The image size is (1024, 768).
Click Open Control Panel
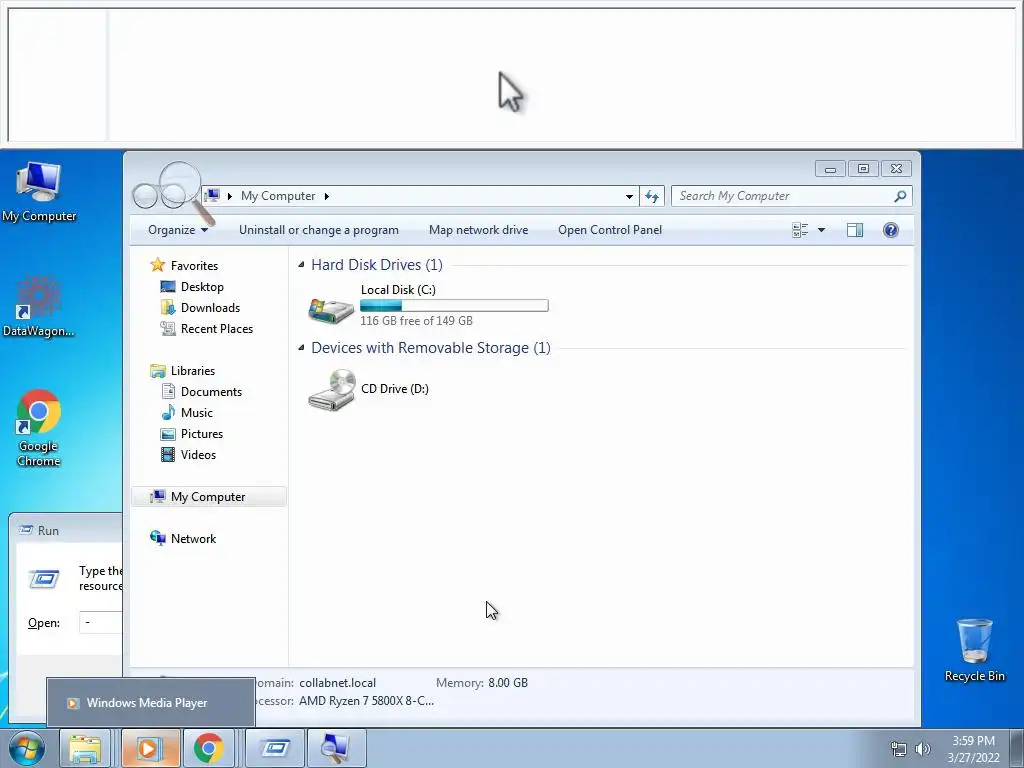point(610,230)
